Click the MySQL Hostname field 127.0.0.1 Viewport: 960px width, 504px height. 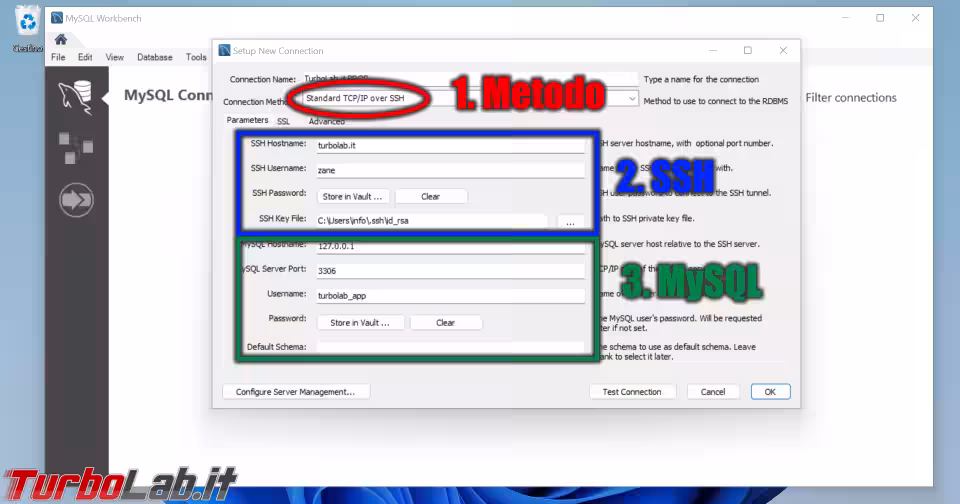(x=450, y=246)
